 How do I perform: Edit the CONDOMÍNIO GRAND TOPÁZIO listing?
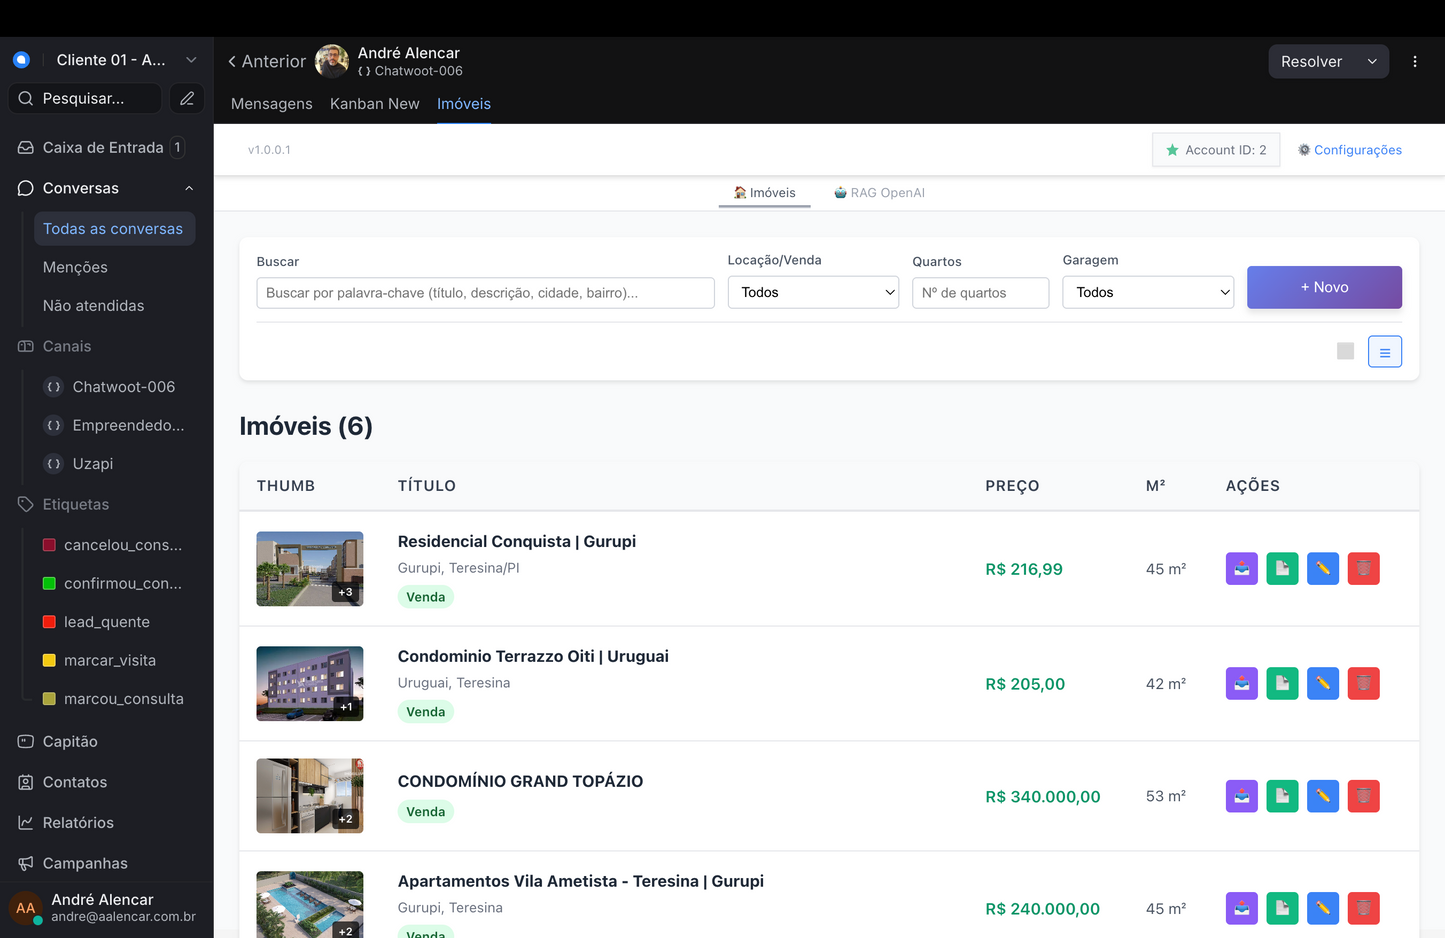pos(1322,796)
